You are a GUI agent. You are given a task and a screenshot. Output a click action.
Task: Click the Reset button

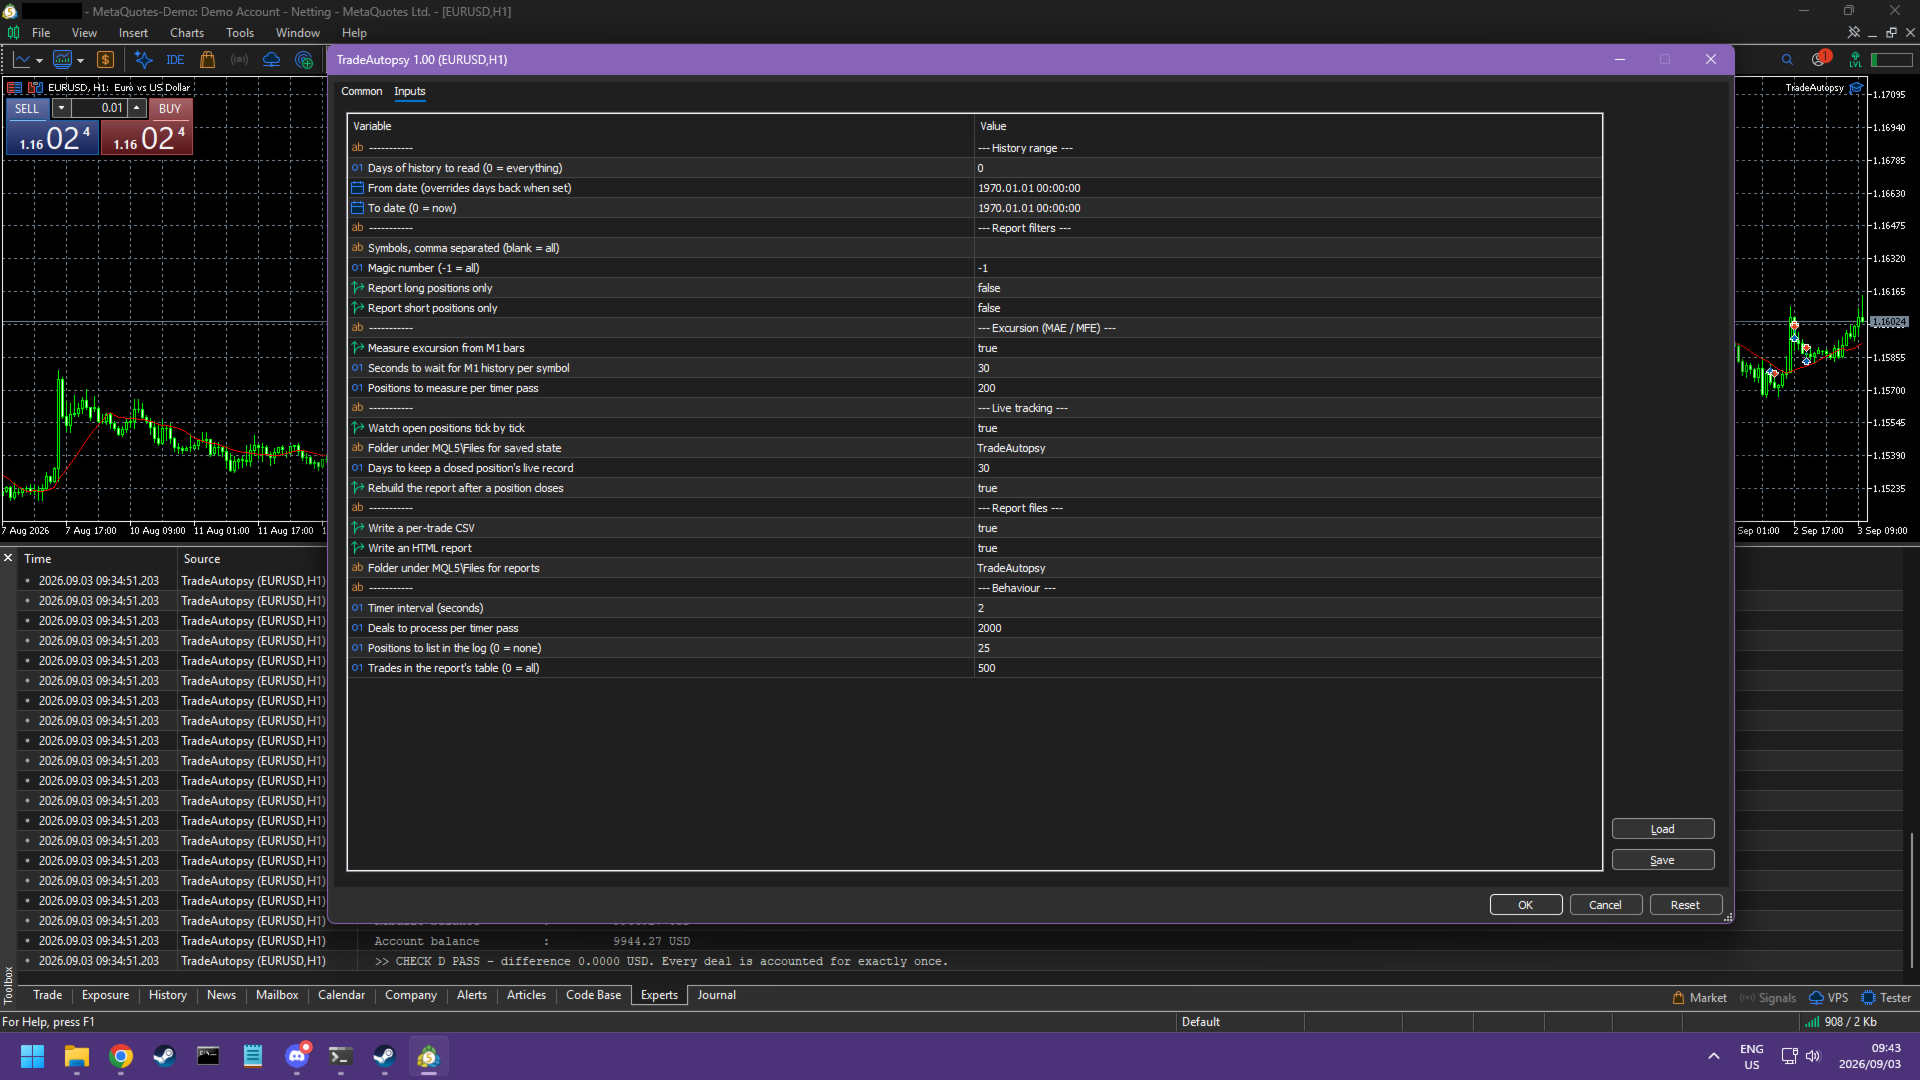point(1685,905)
